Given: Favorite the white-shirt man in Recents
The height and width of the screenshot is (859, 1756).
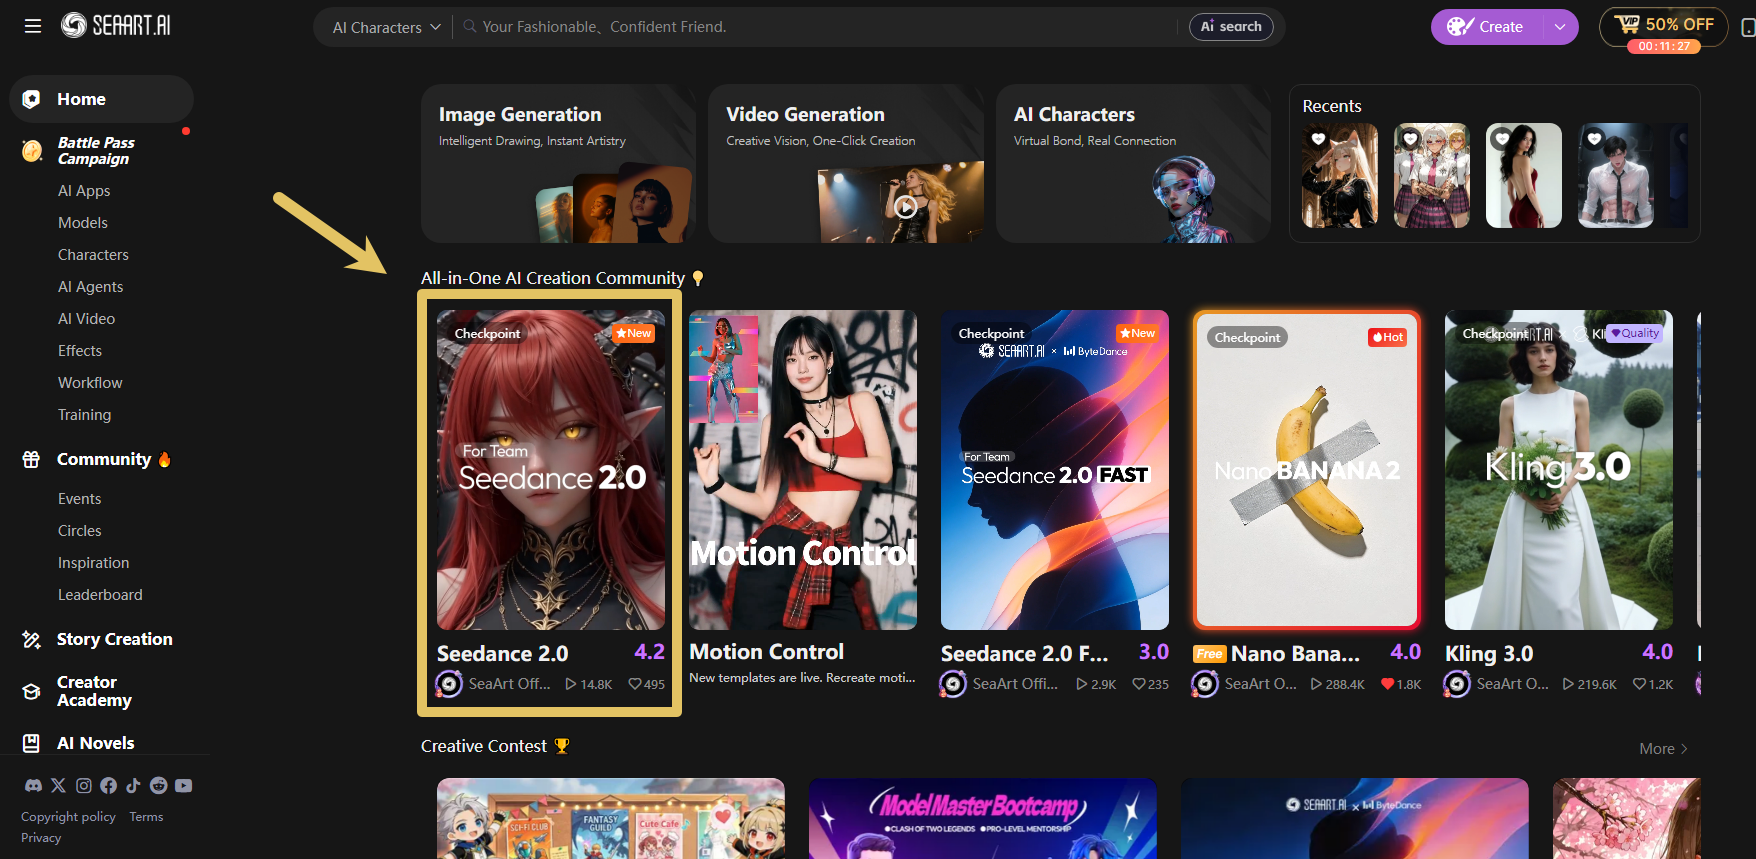Looking at the screenshot, I should point(1595,139).
